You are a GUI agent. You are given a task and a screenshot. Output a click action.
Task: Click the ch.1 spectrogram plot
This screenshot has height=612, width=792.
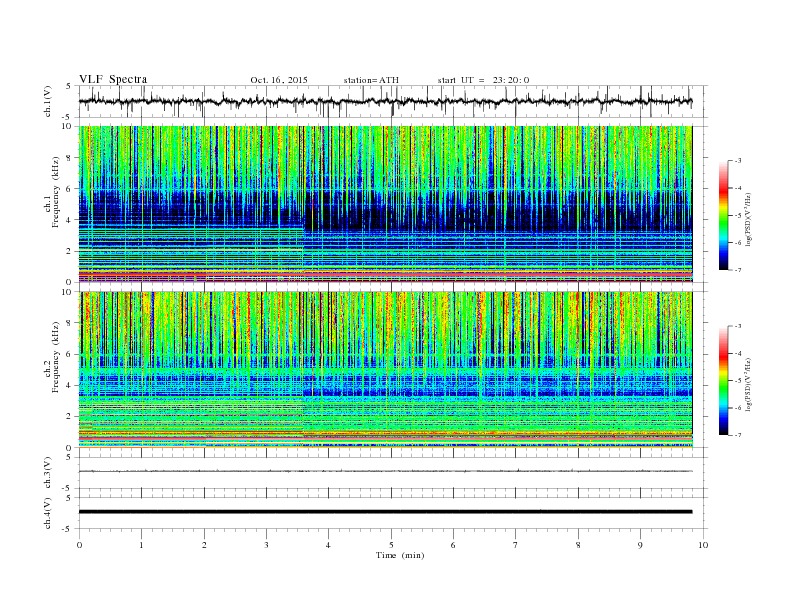386,204
